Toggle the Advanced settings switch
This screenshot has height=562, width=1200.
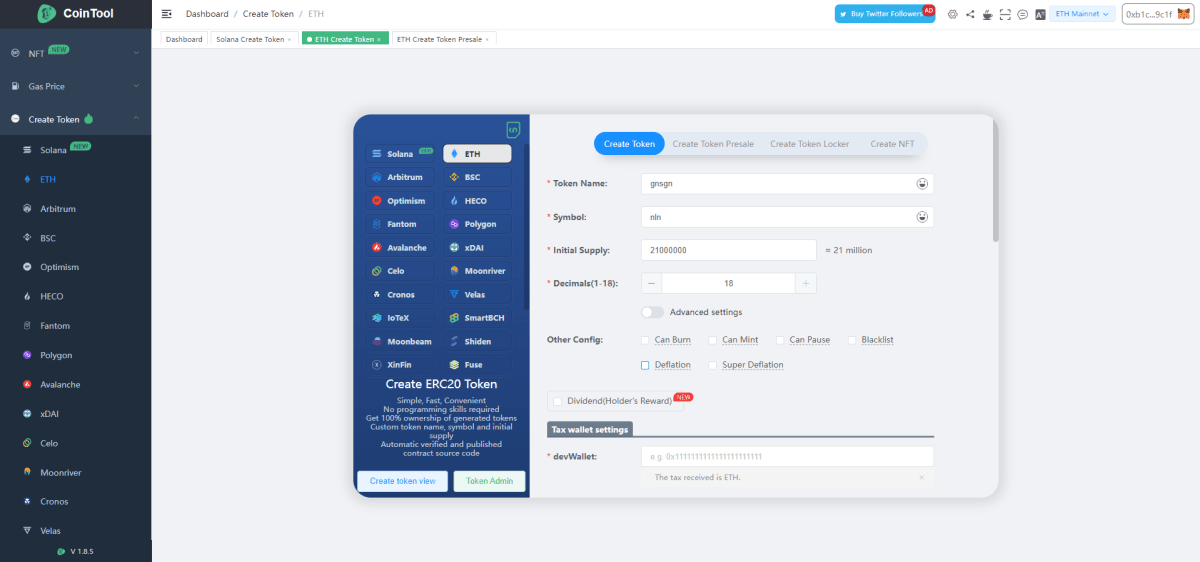tap(653, 312)
